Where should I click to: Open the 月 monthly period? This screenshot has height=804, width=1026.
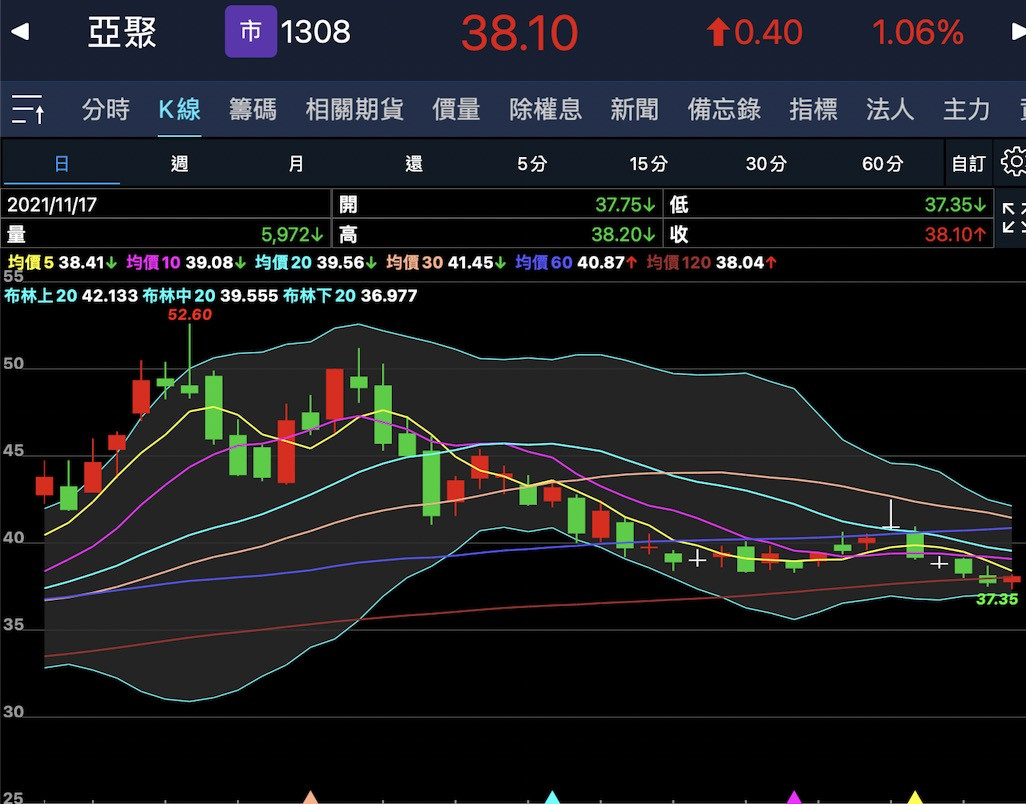296,164
